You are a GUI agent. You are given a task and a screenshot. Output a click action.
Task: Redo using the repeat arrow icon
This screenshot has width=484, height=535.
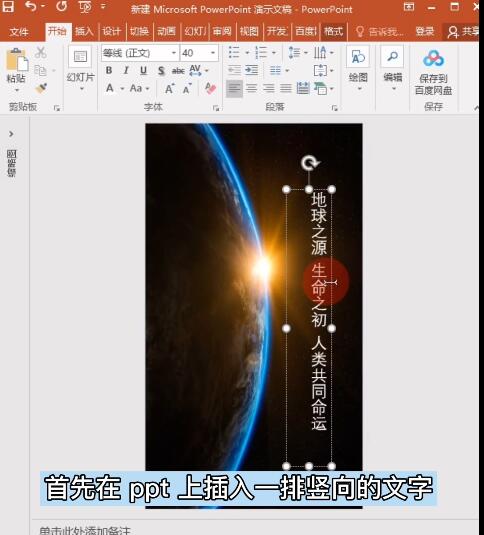pos(62,6)
